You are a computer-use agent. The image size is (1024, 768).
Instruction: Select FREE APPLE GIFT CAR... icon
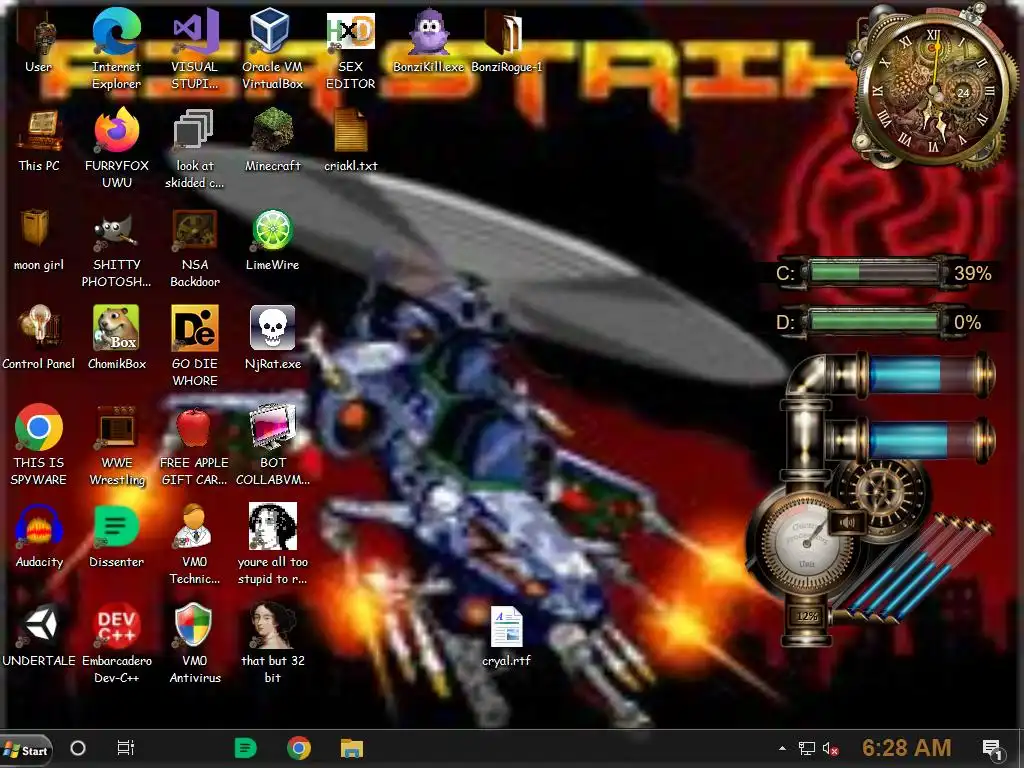click(195, 445)
